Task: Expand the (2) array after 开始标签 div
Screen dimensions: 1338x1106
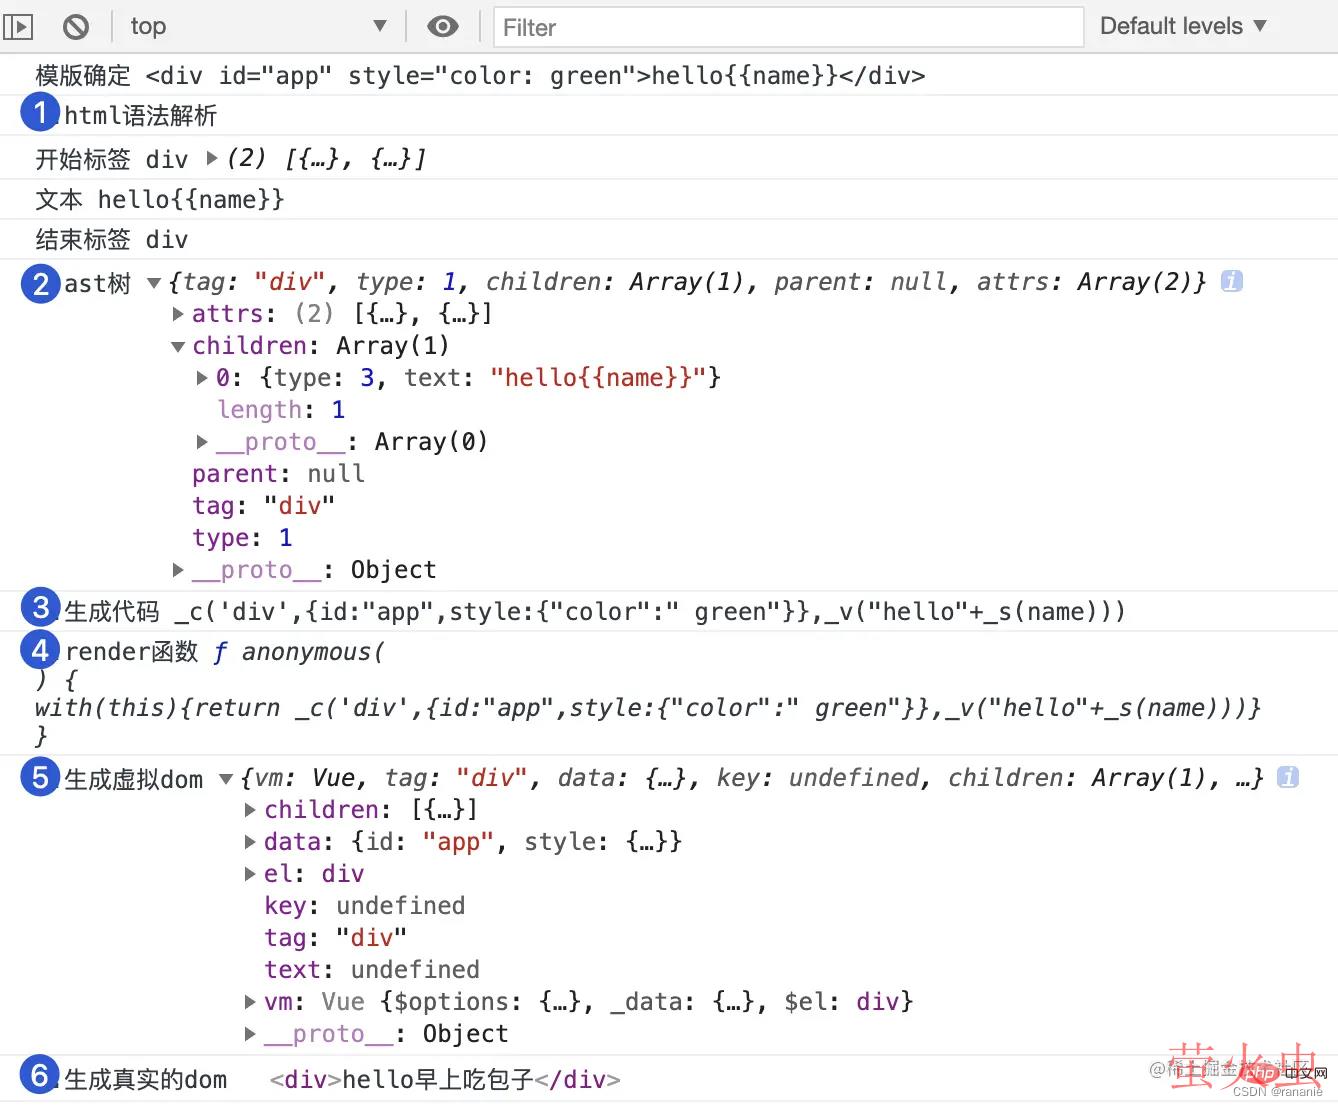Action: coord(212,158)
